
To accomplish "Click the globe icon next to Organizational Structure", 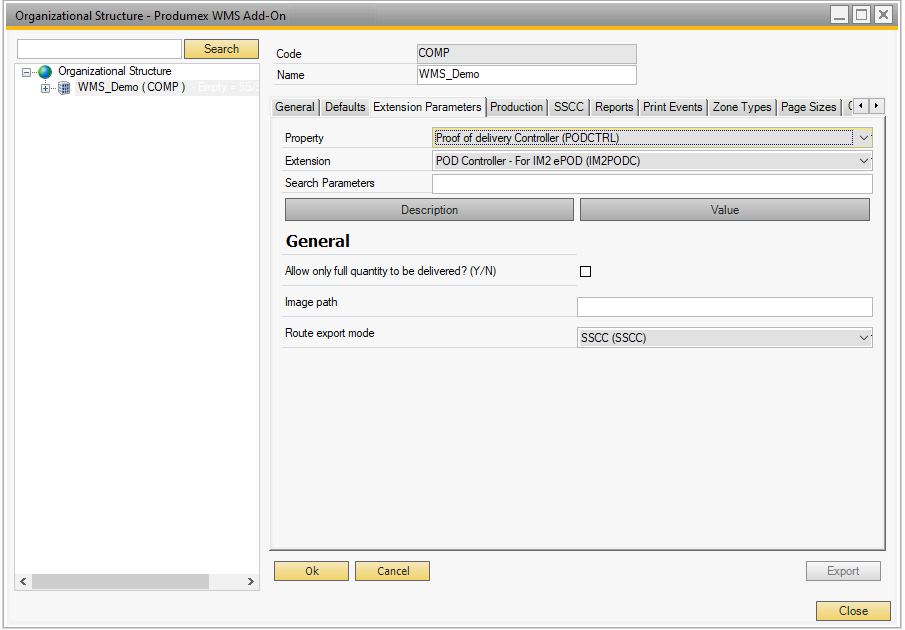I will point(44,71).
